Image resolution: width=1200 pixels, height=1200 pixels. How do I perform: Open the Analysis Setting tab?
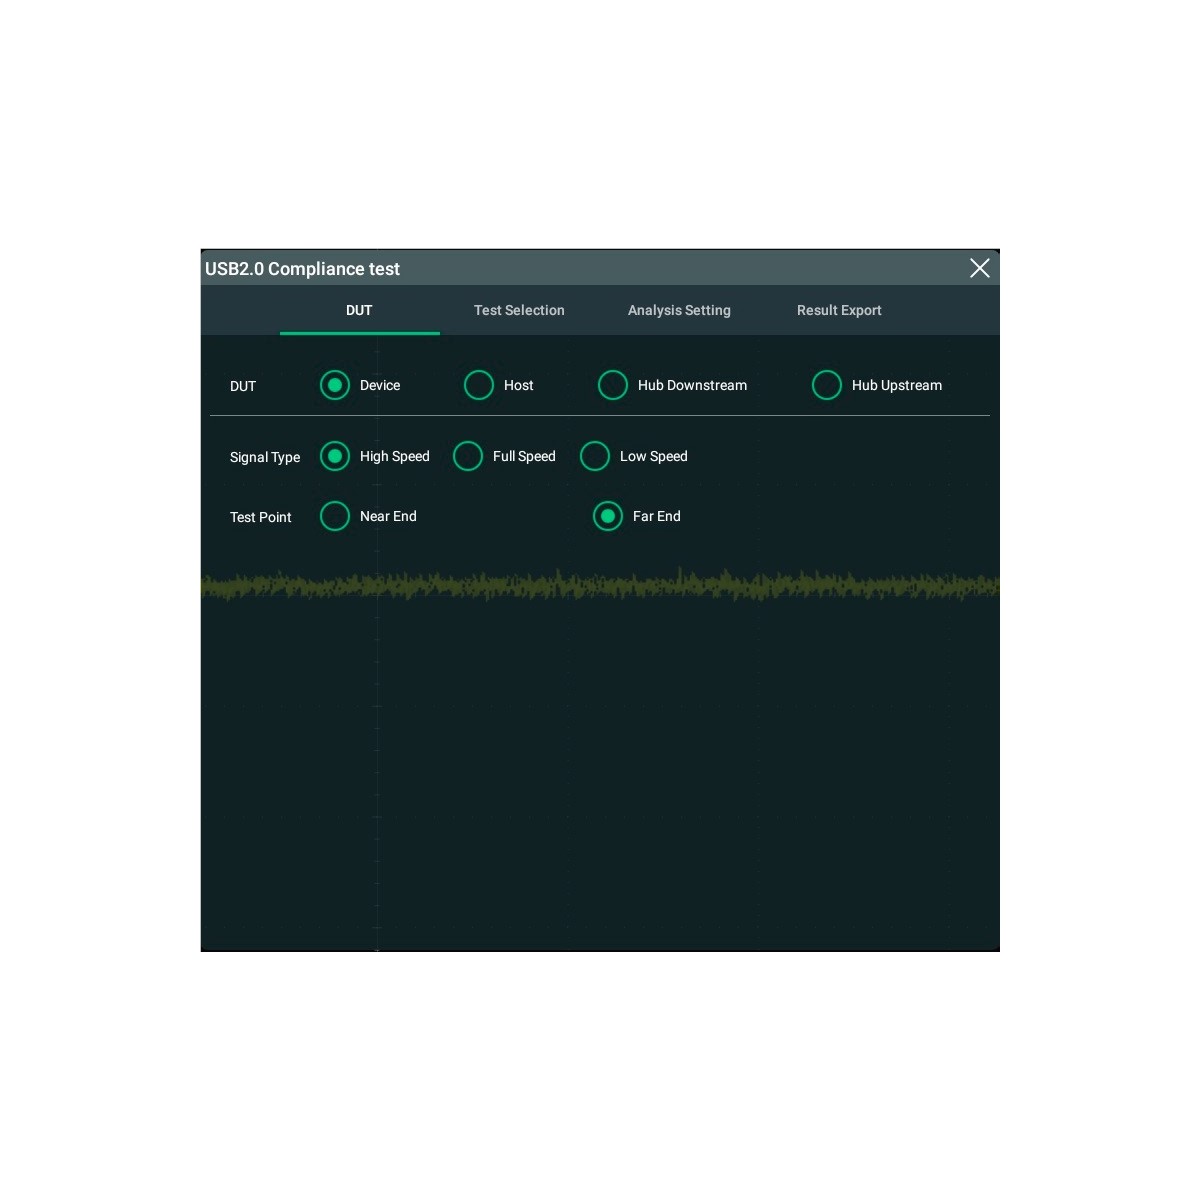[x=679, y=310]
